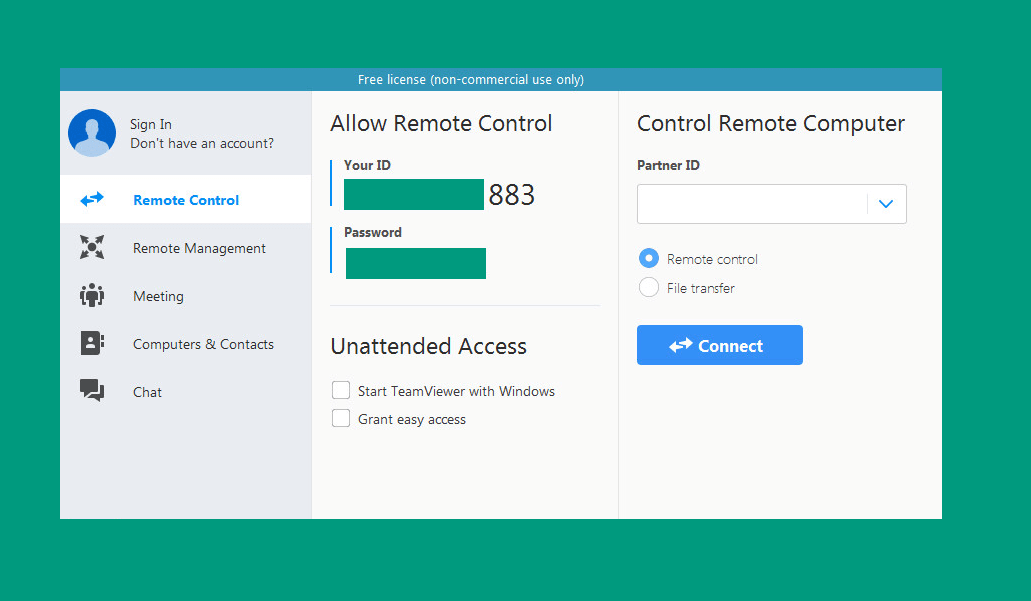
Task: Open the Remote Management menu label
Action: (199, 249)
